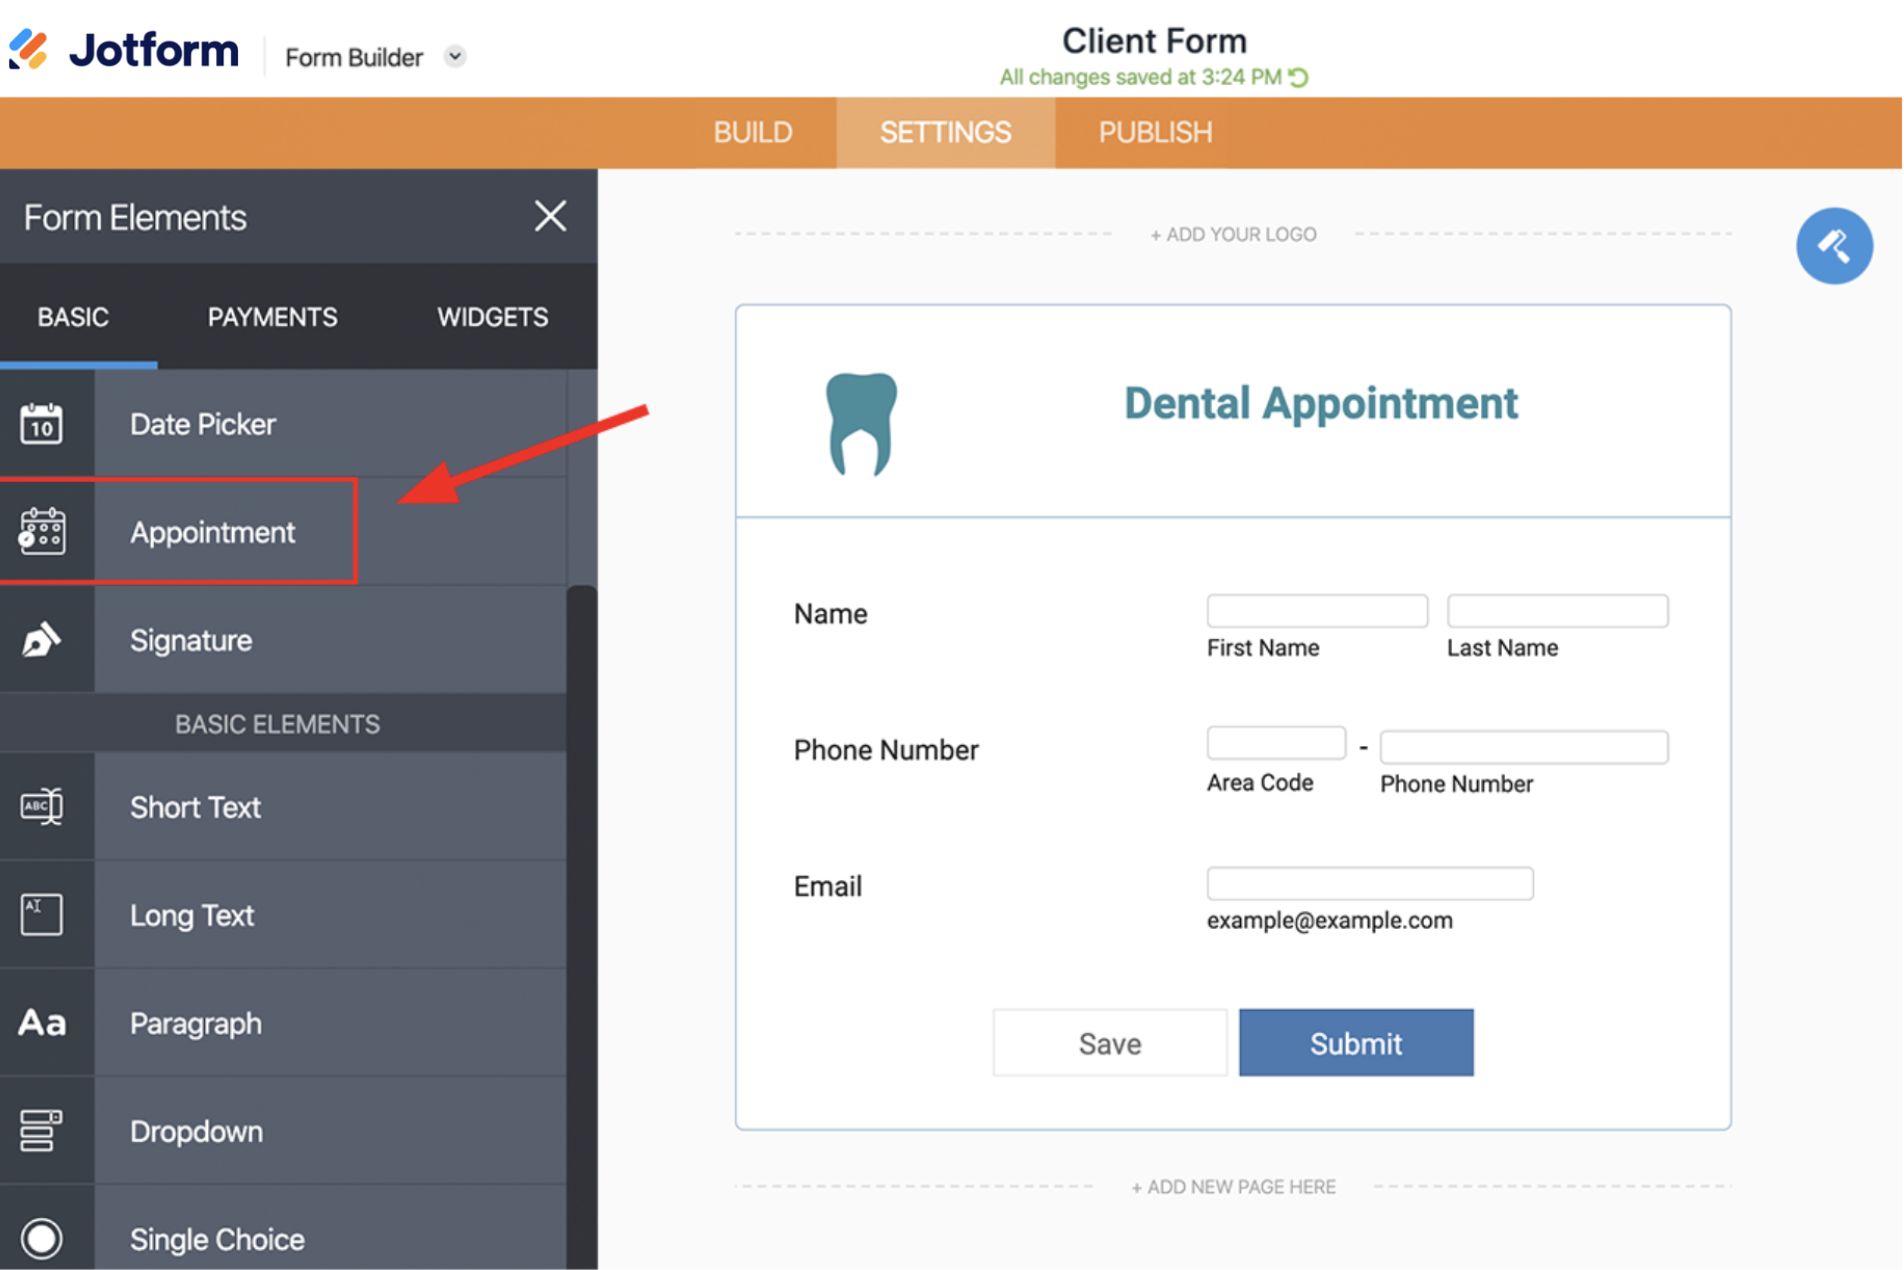Viewport: 1904px width, 1270px height.
Task: Click the Paragraph Aa icon
Action: [x=42, y=1022]
